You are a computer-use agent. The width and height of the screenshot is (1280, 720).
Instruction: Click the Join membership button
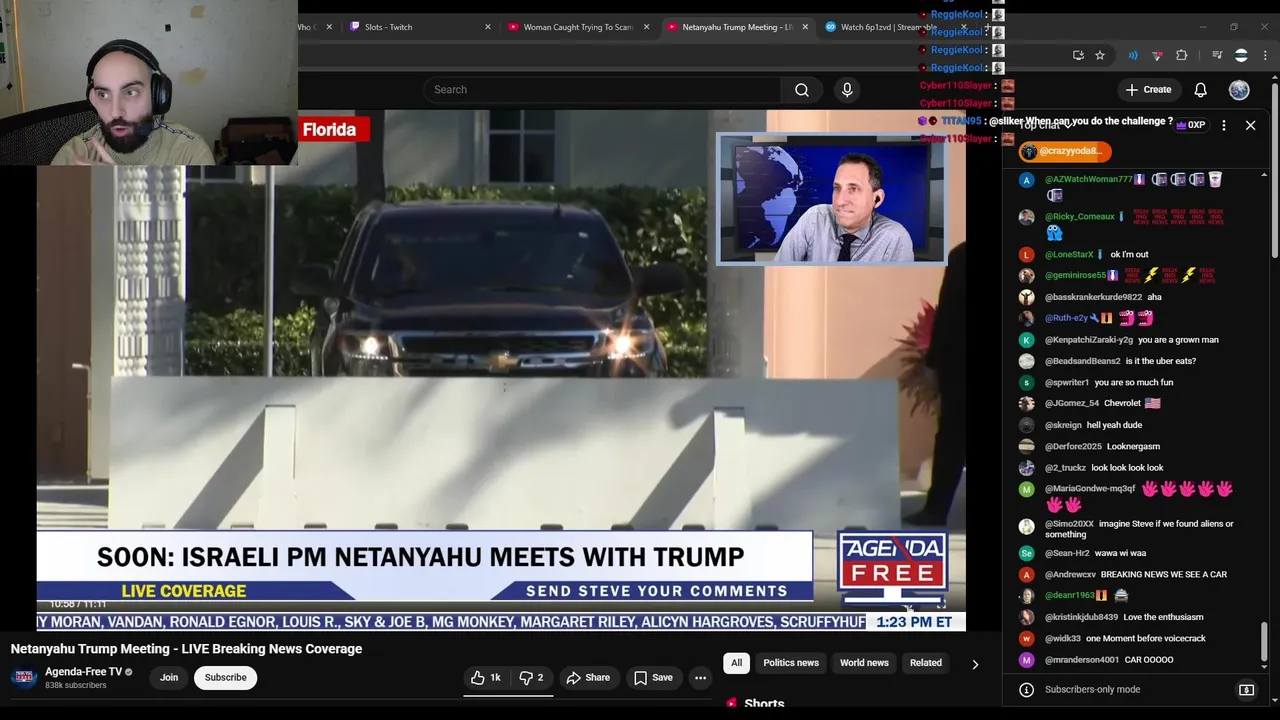click(x=169, y=677)
